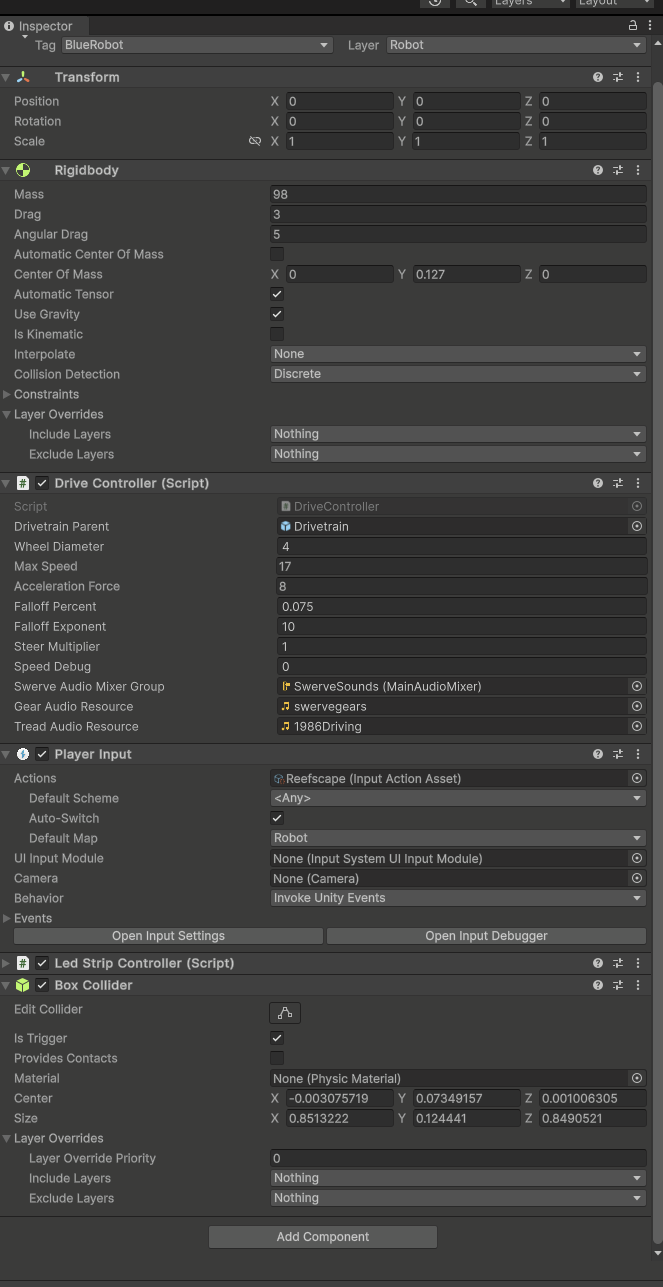Click the Open Input Debugger button
Screen dimensions: 663x1287
coord(486,936)
